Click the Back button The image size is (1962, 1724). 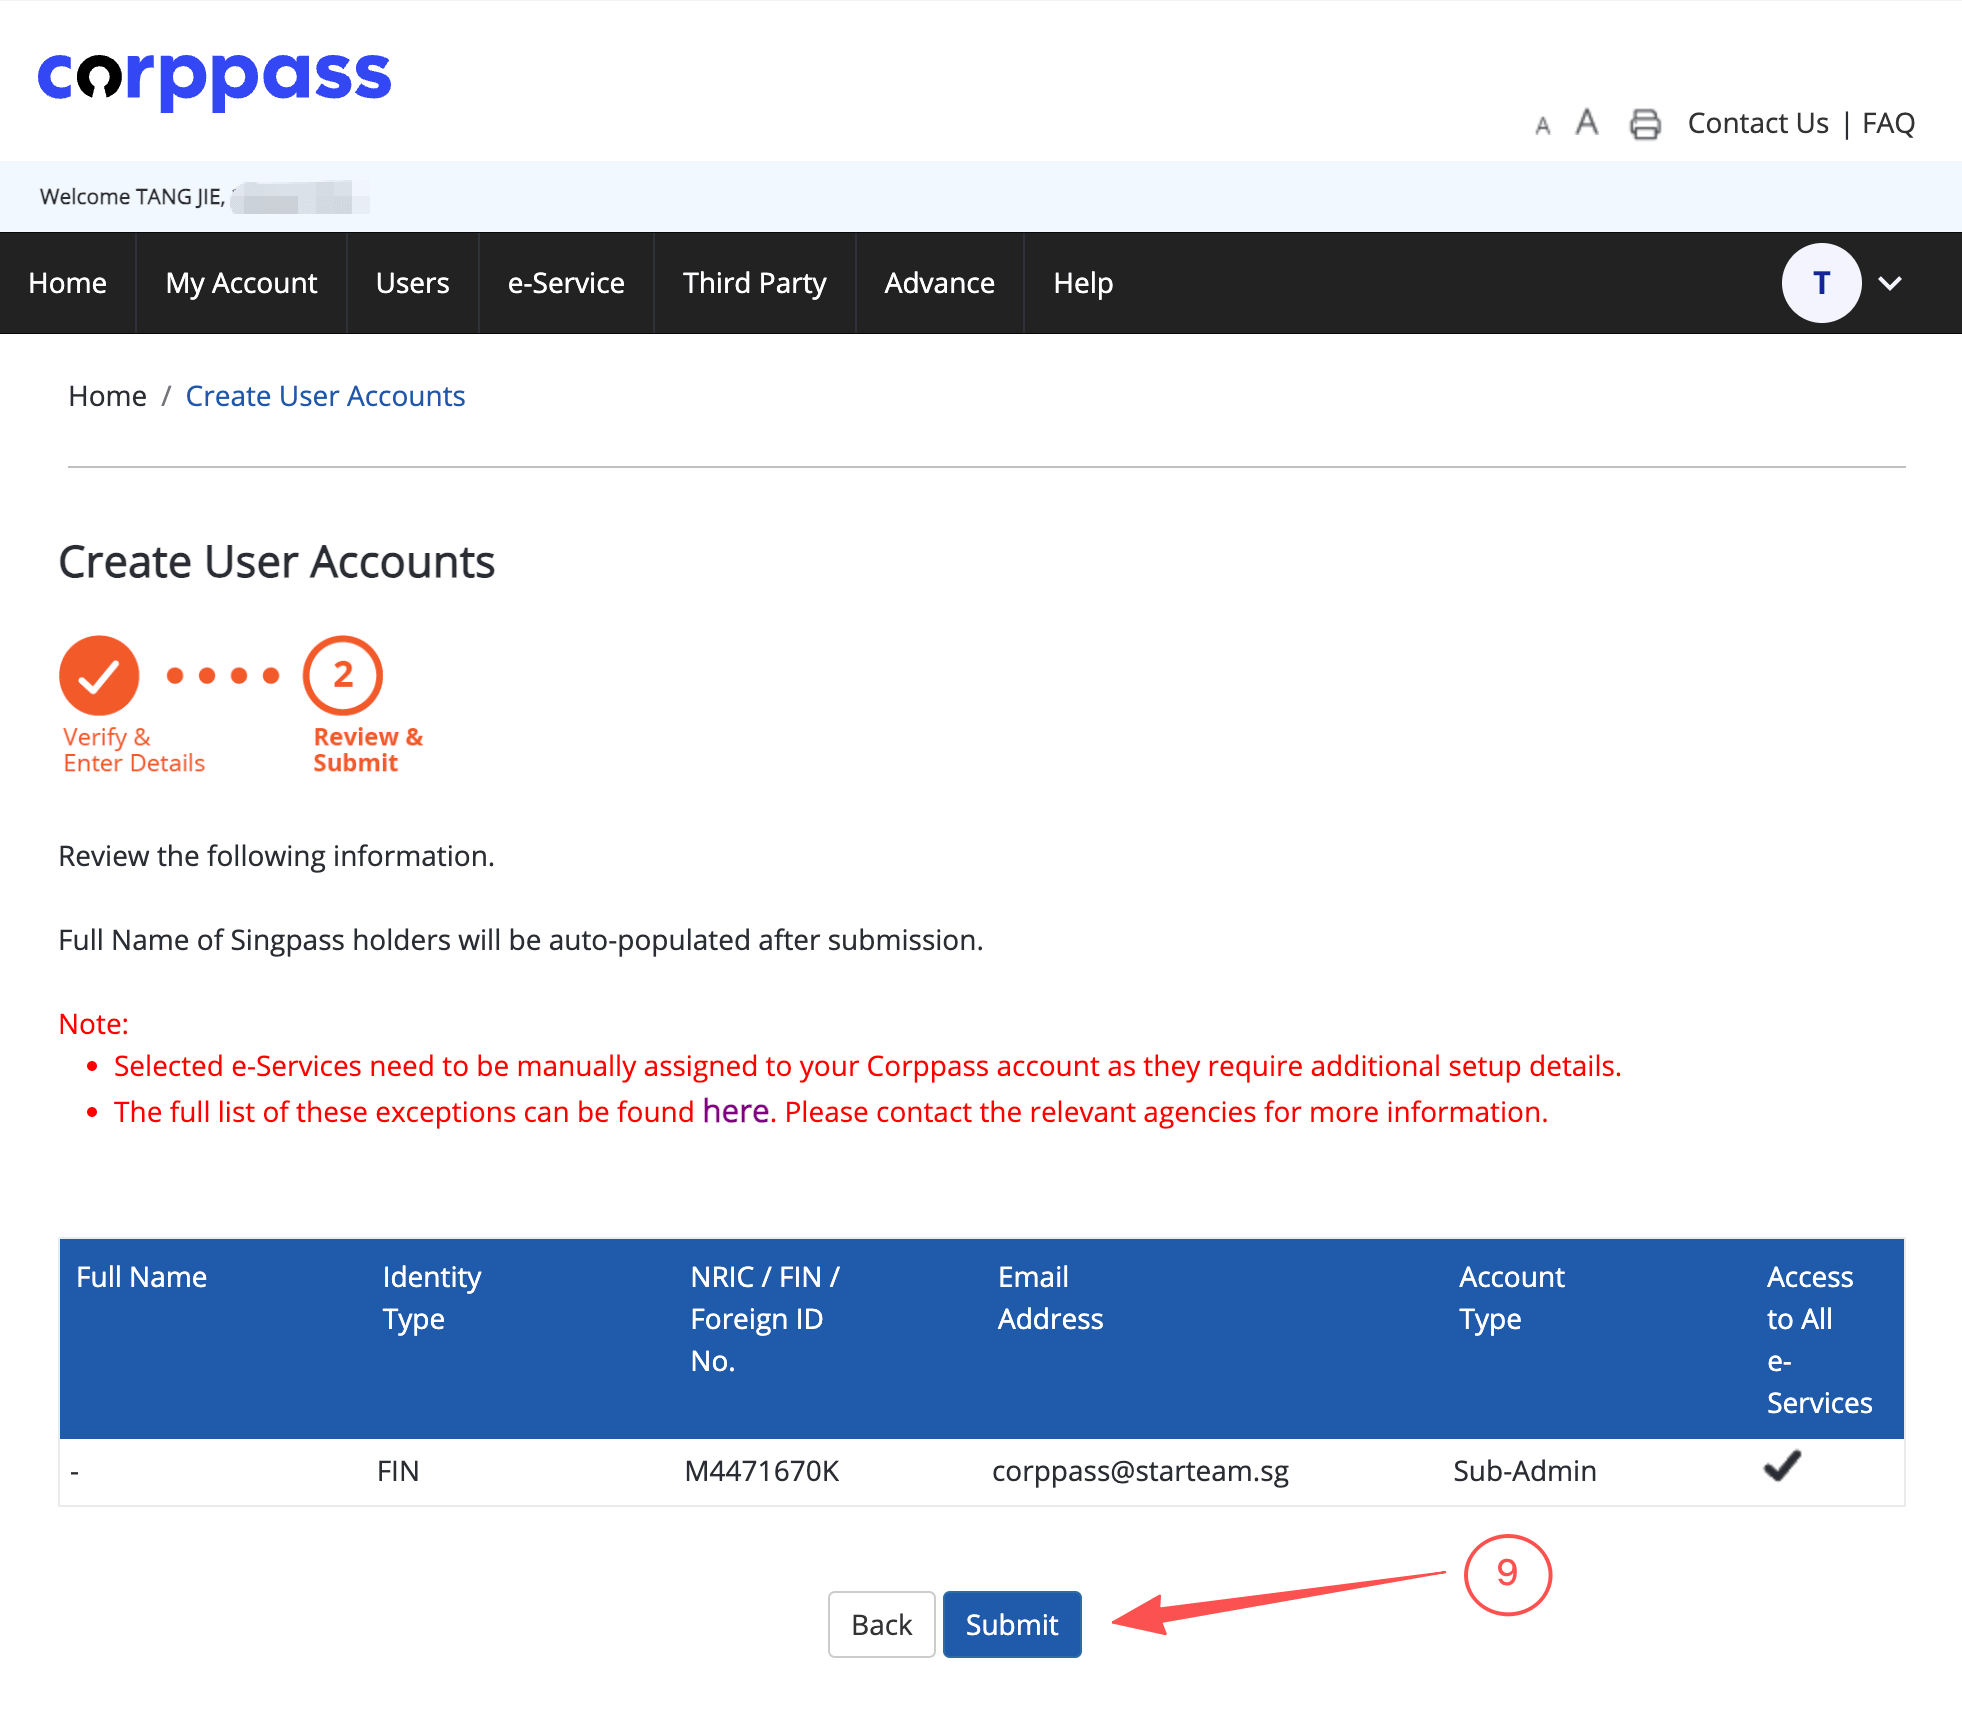pos(881,1624)
